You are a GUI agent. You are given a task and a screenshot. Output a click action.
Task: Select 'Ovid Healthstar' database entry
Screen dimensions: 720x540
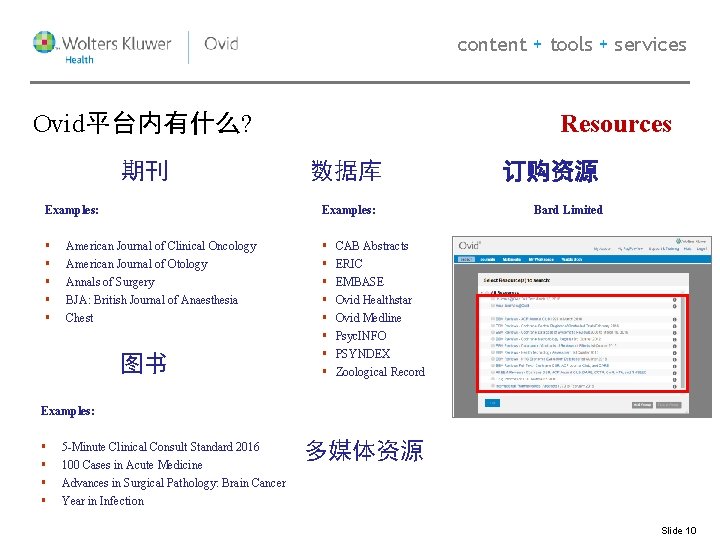tap(374, 300)
